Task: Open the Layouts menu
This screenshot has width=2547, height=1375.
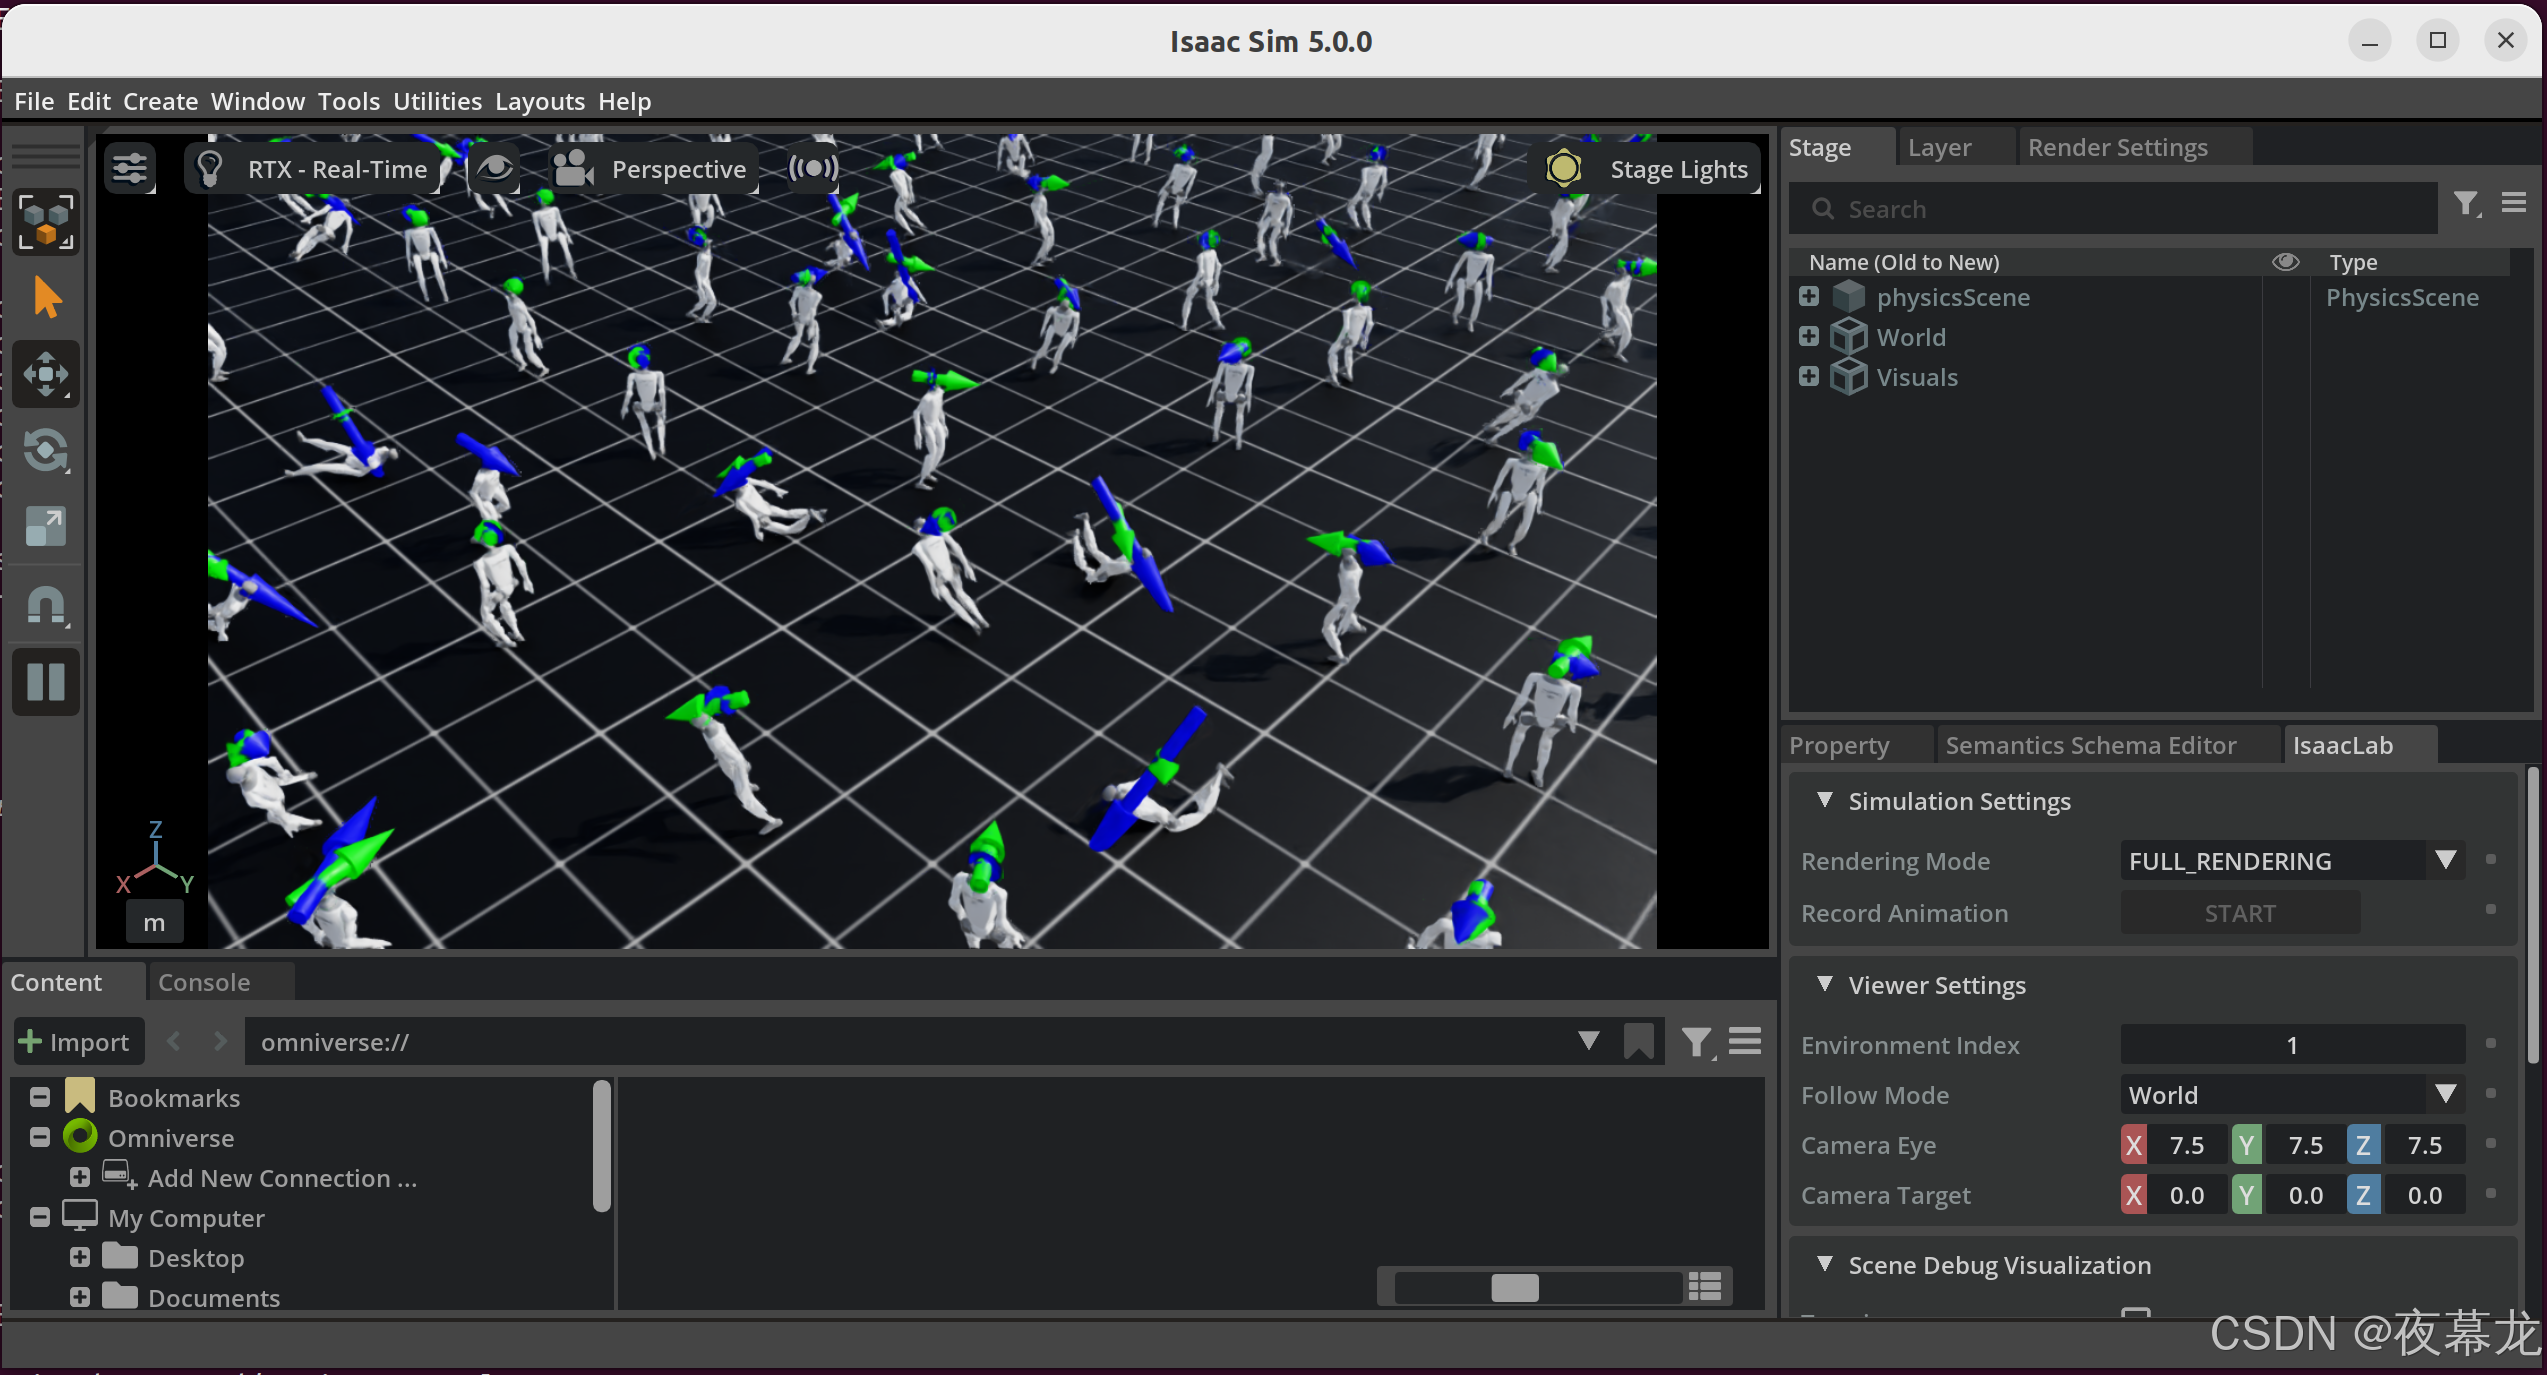Action: point(539,101)
